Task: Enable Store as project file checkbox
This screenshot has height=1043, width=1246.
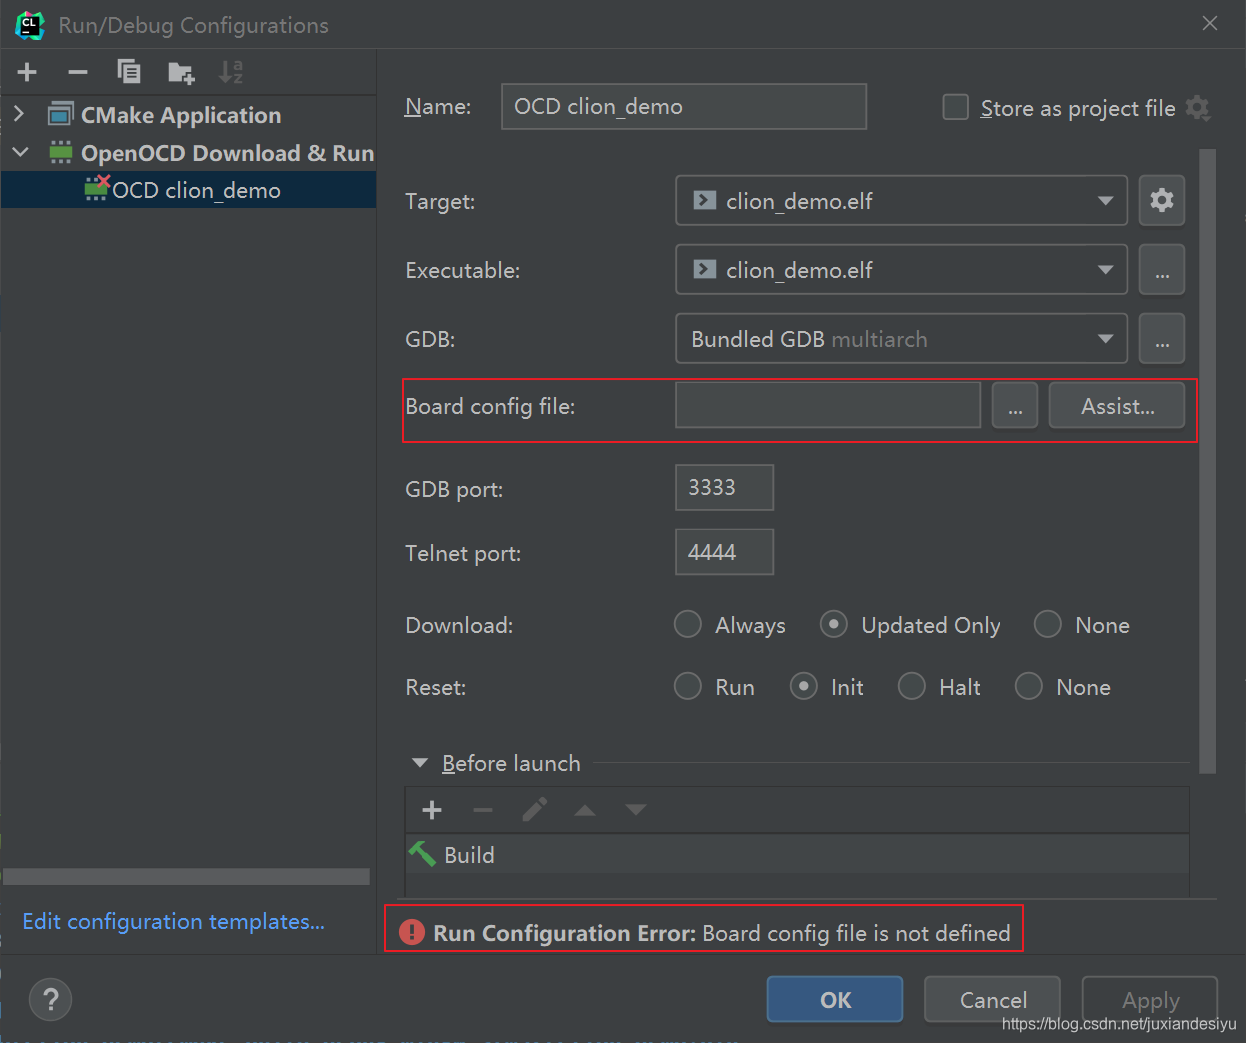Action: point(956,107)
